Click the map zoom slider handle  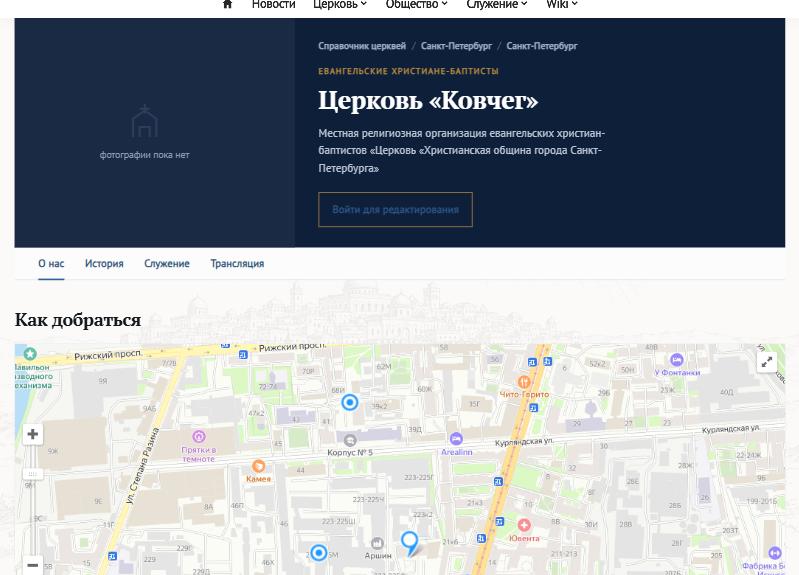point(33,474)
